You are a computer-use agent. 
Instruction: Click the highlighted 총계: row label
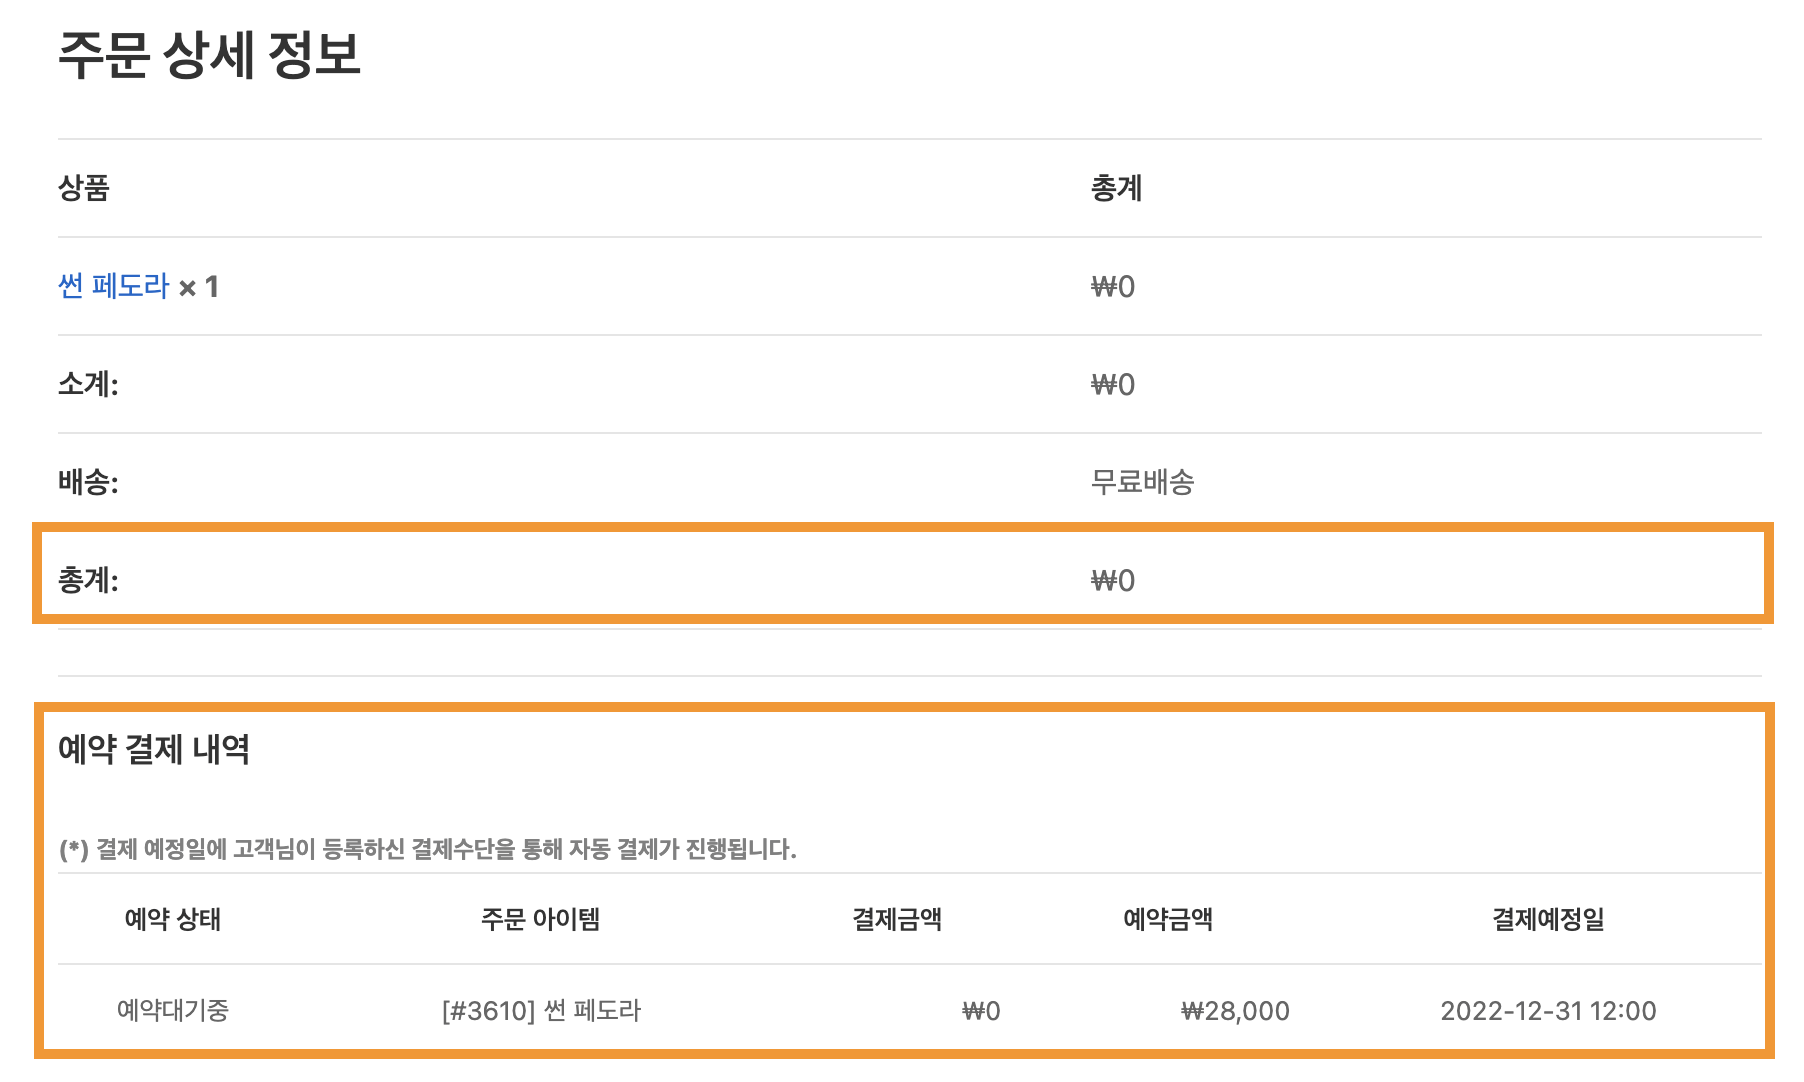click(x=88, y=580)
